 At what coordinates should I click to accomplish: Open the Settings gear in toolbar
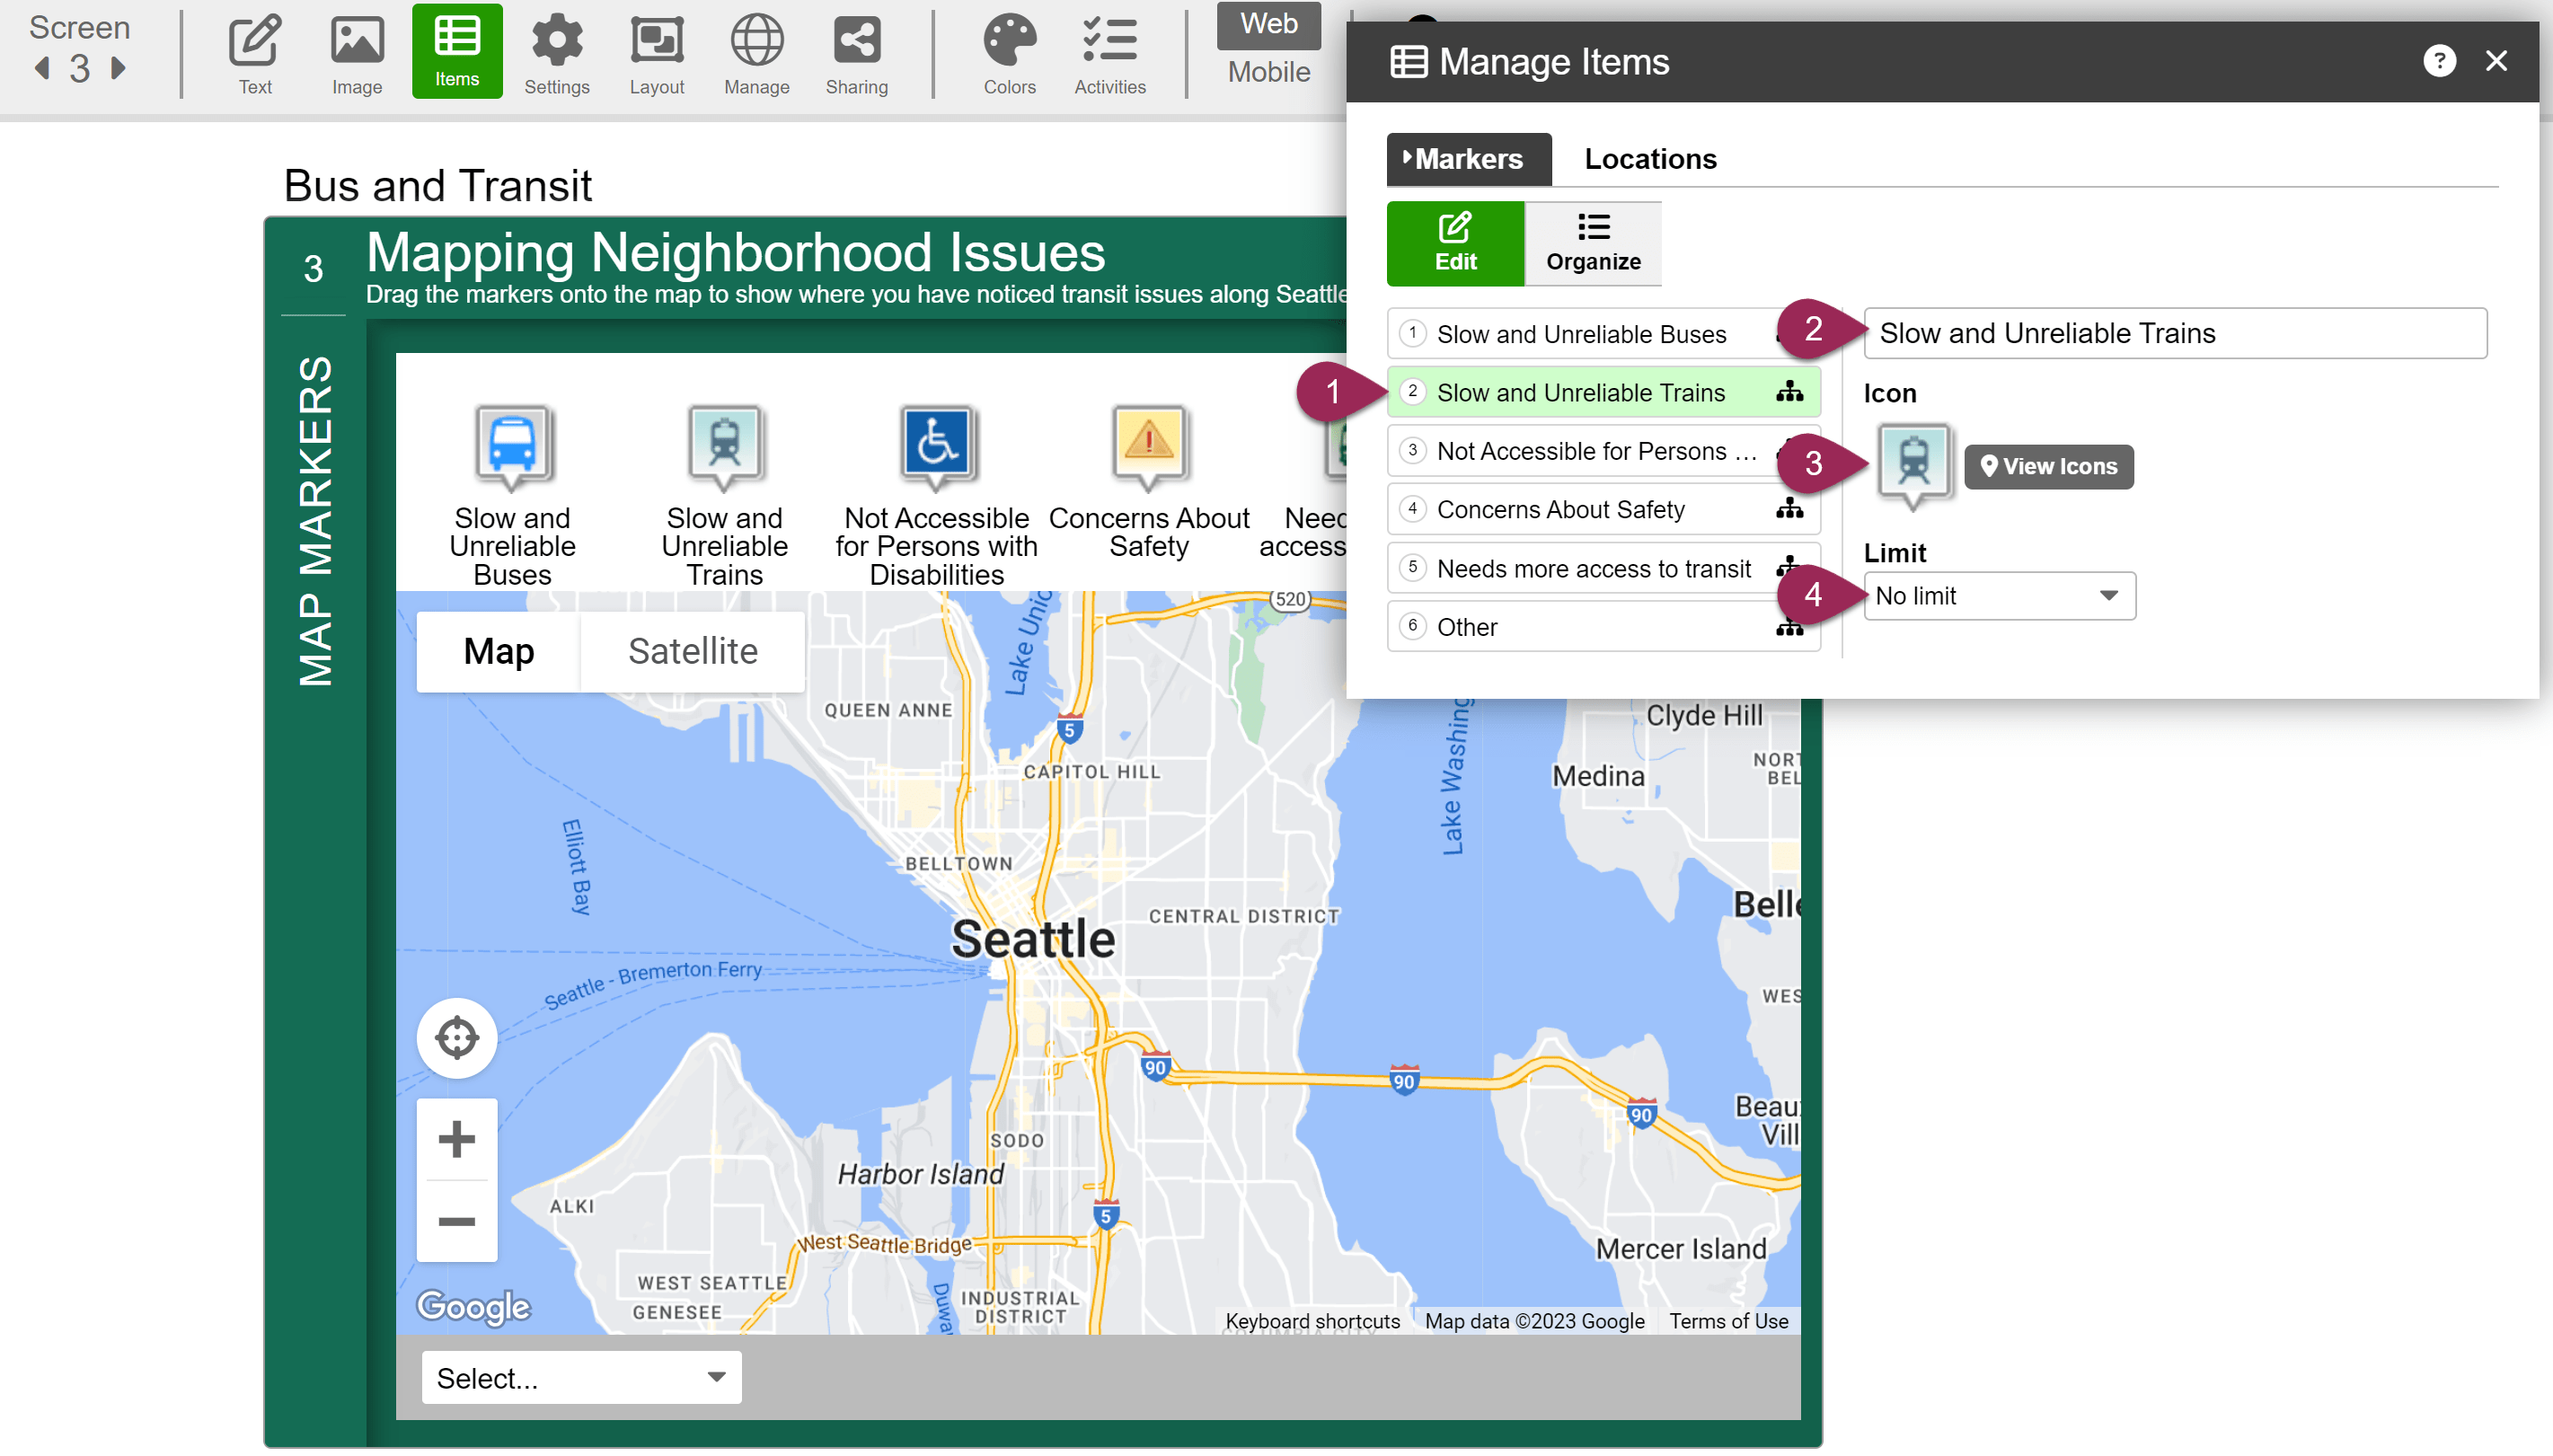point(556,53)
